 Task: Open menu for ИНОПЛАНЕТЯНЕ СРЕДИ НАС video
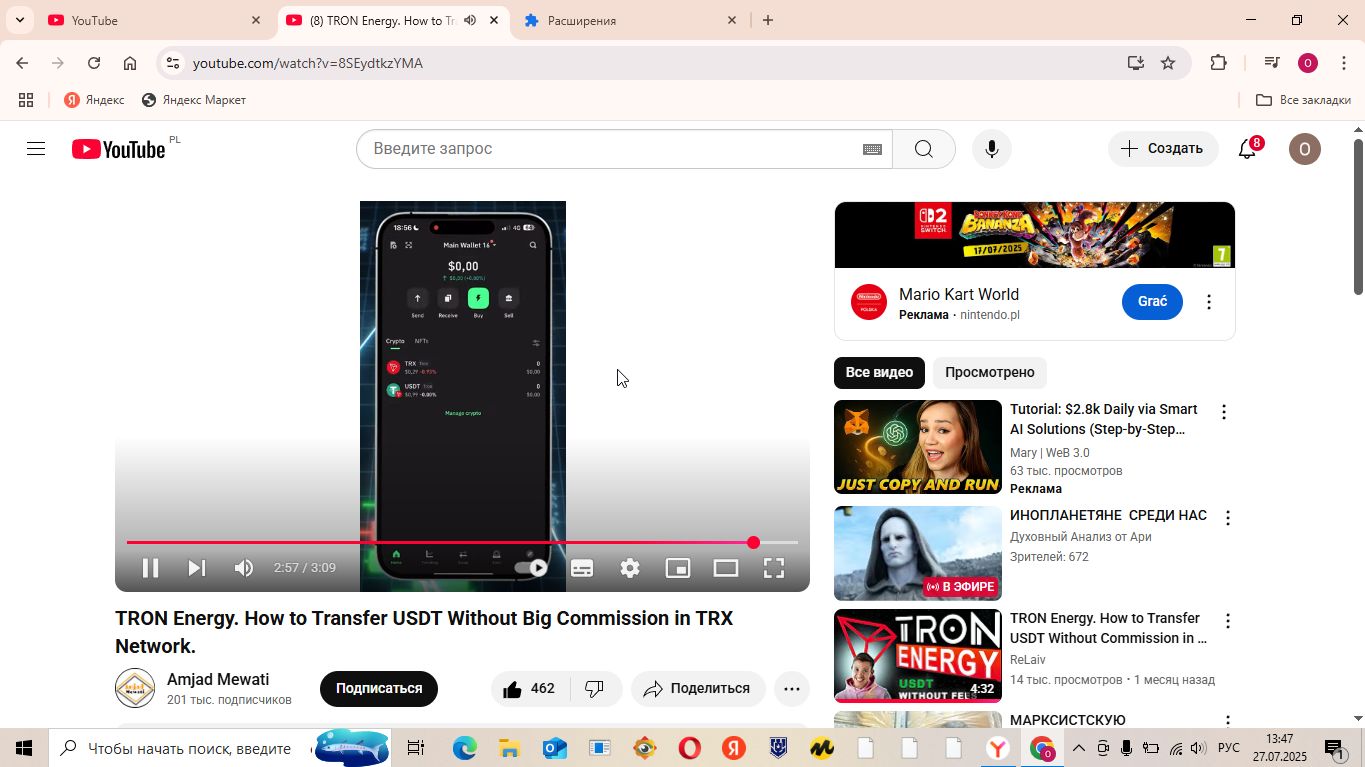[x=1228, y=518]
